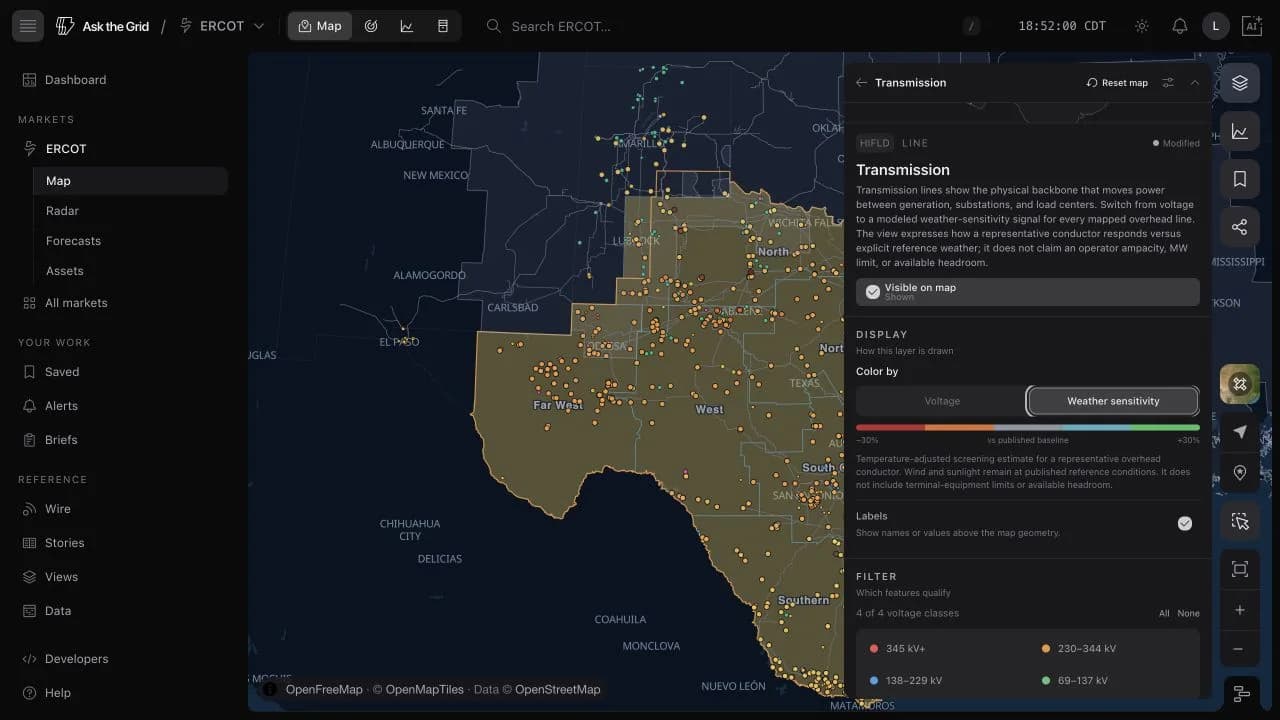The image size is (1280, 720).
Task: Select Weather sensitivity color mode
Action: click(x=1113, y=401)
